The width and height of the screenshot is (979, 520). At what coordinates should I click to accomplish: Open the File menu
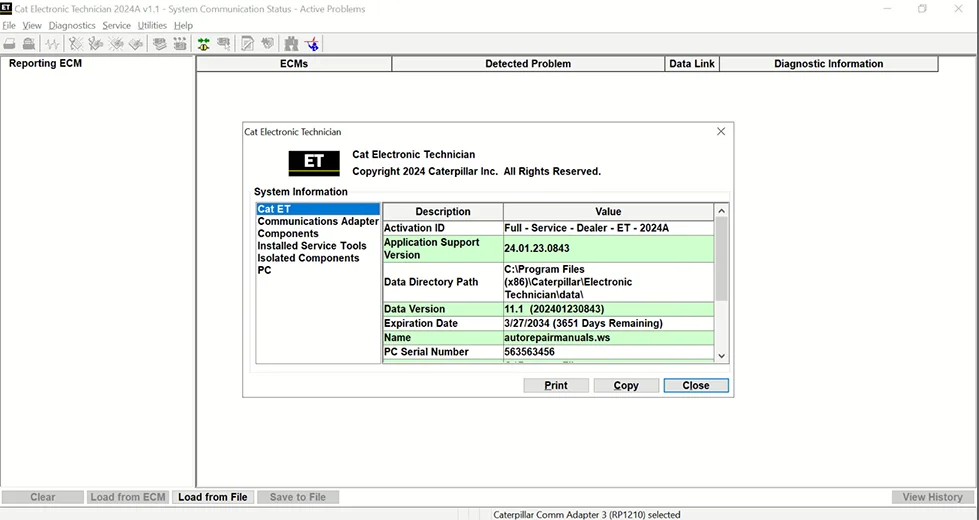[x=9, y=25]
